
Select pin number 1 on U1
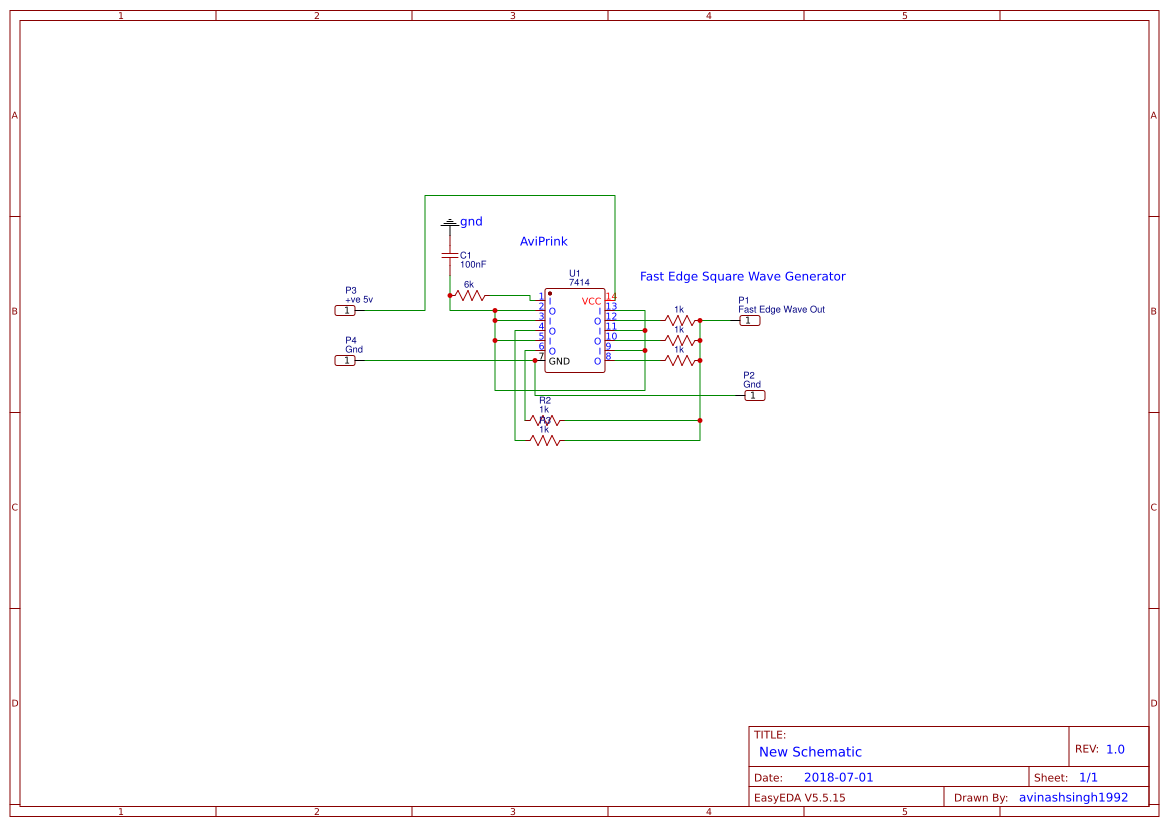pyautogui.click(x=541, y=297)
